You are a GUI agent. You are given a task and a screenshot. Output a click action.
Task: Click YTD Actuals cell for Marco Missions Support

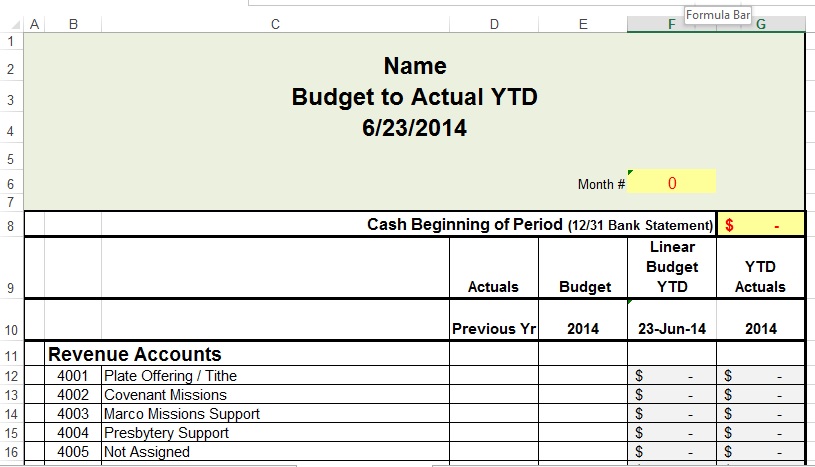[x=761, y=414]
